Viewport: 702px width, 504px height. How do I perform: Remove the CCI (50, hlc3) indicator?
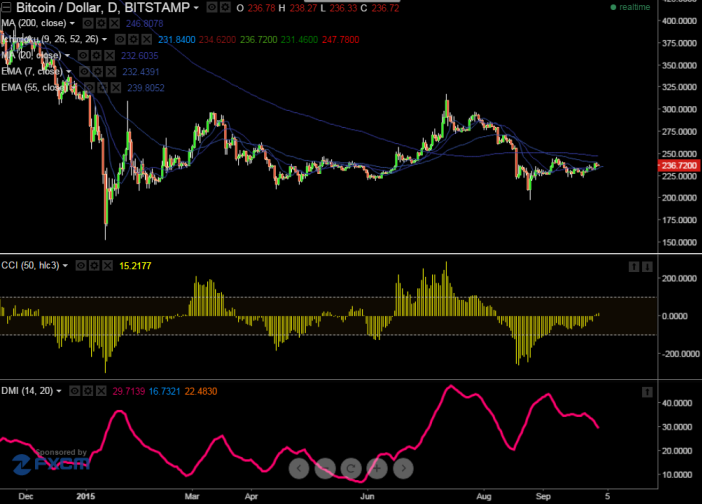click(x=107, y=266)
